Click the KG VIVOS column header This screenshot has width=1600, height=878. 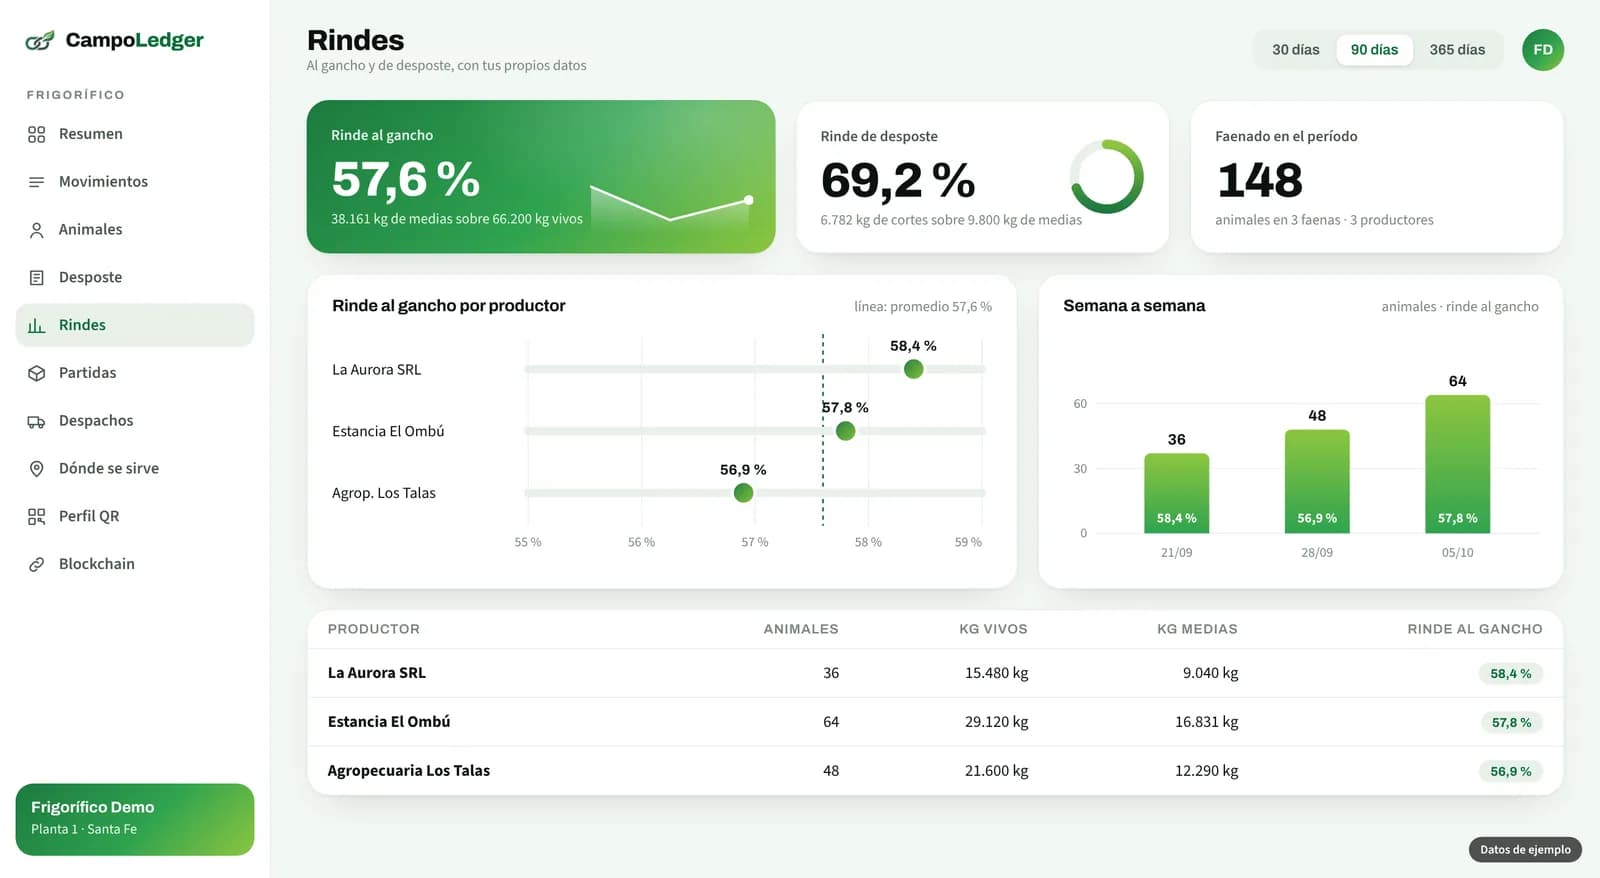(993, 629)
